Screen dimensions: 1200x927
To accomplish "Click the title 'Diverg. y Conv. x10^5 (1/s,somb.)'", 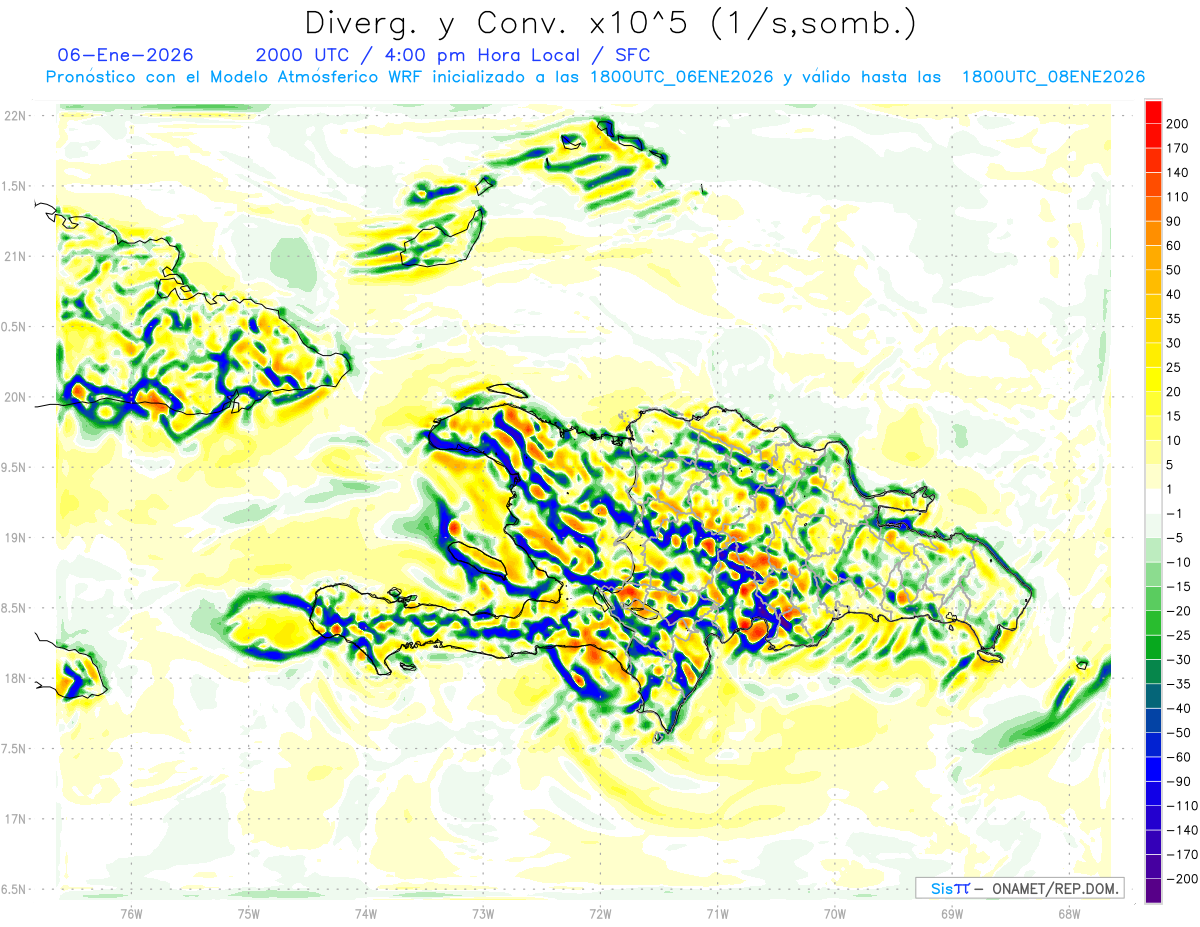I will (x=610, y=23).
